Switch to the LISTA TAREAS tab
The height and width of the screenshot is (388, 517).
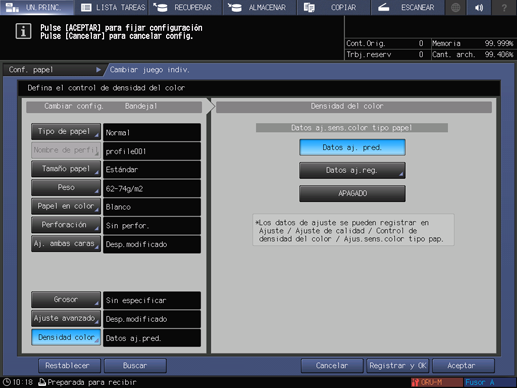(x=112, y=7)
